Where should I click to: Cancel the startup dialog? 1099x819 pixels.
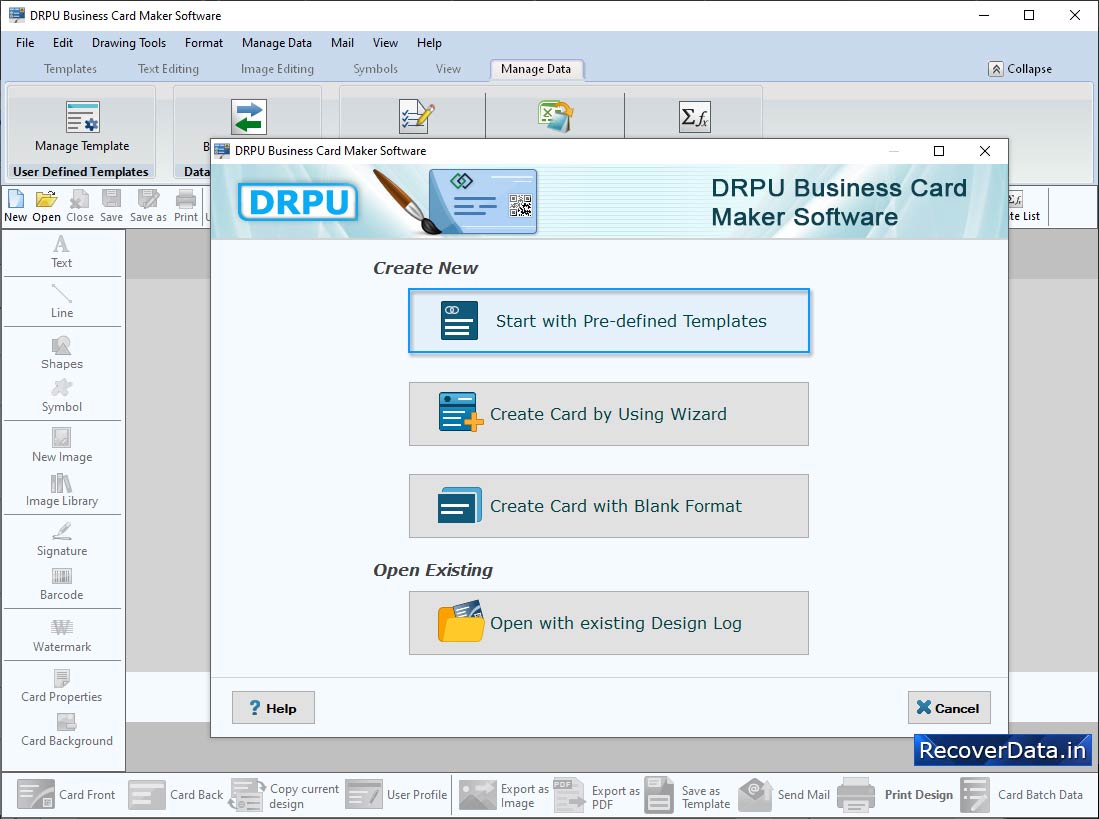pos(949,708)
